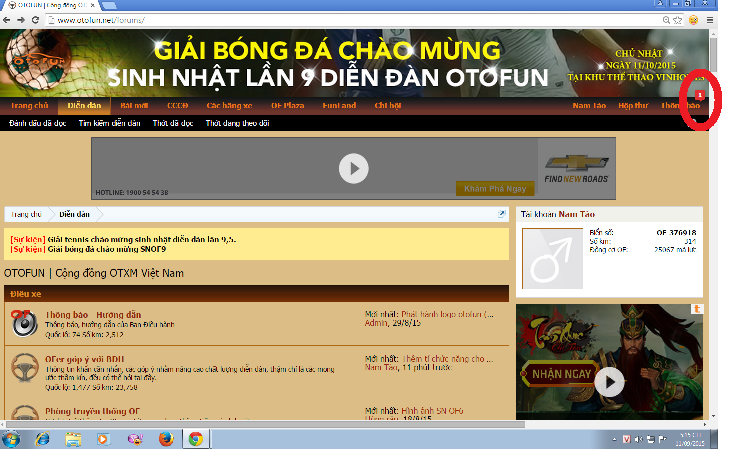The width and height of the screenshot is (739, 460).
Task: Click the address bar with www.otofun.net/forums/
Action: tap(353, 20)
